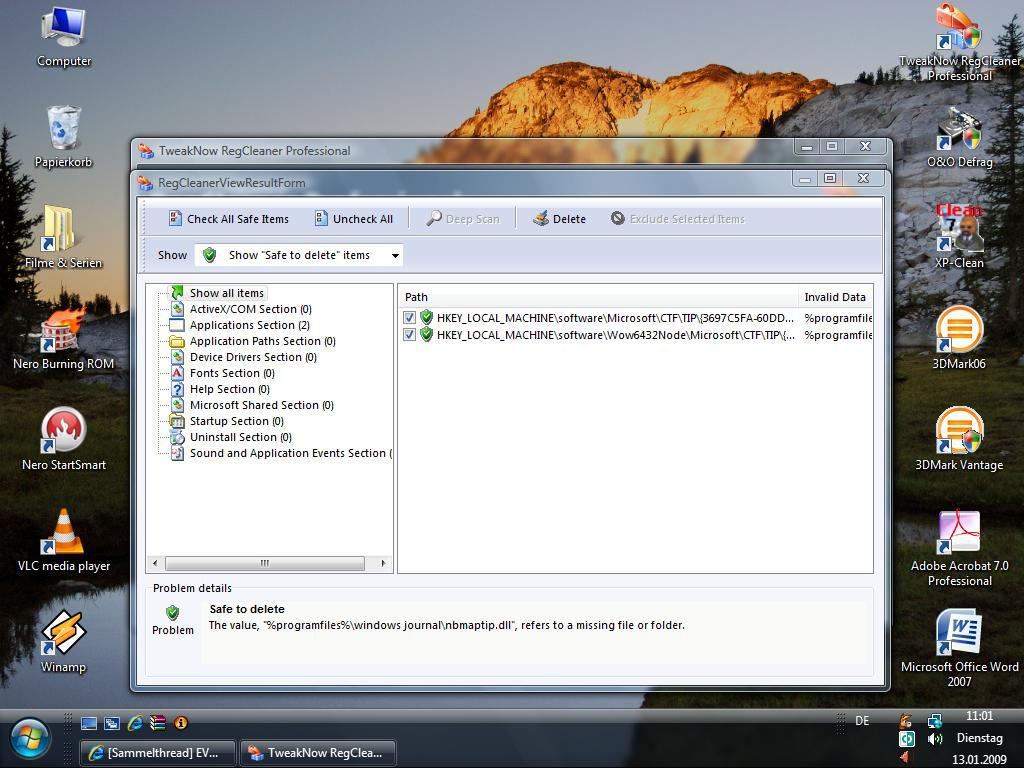Click the left arrow of tree scrollbar
Screen dimensions: 1024x768
[x=155, y=563]
